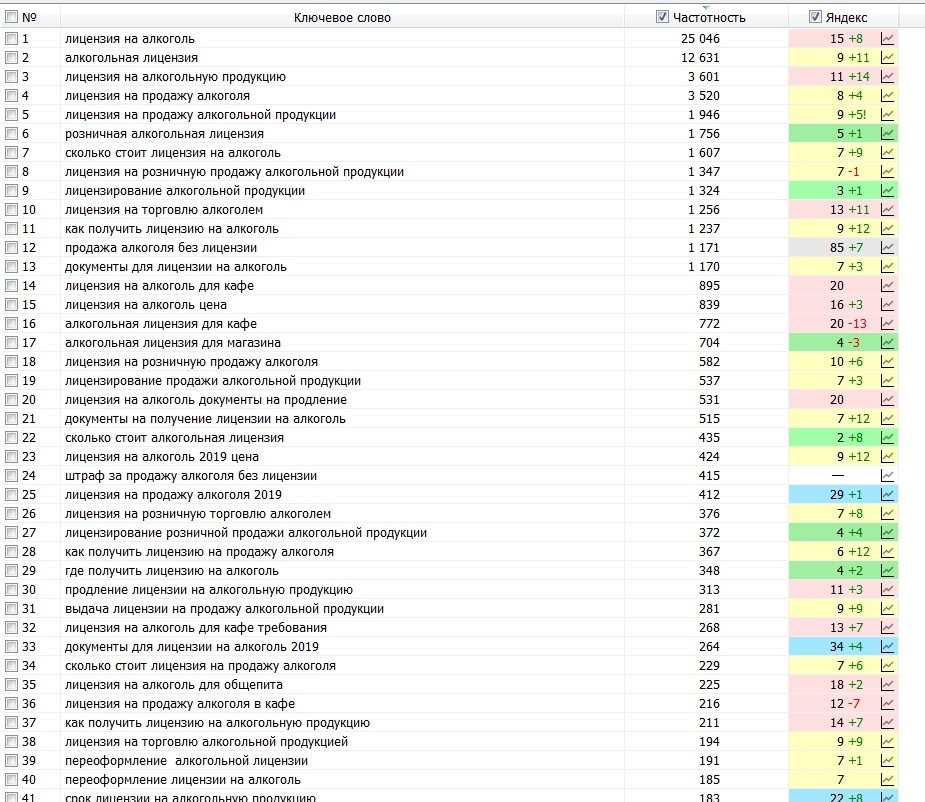Open chart for 'документы для лицензии на алкоголь 2019'
This screenshot has width=925, height=802.
tap(887, 647)
